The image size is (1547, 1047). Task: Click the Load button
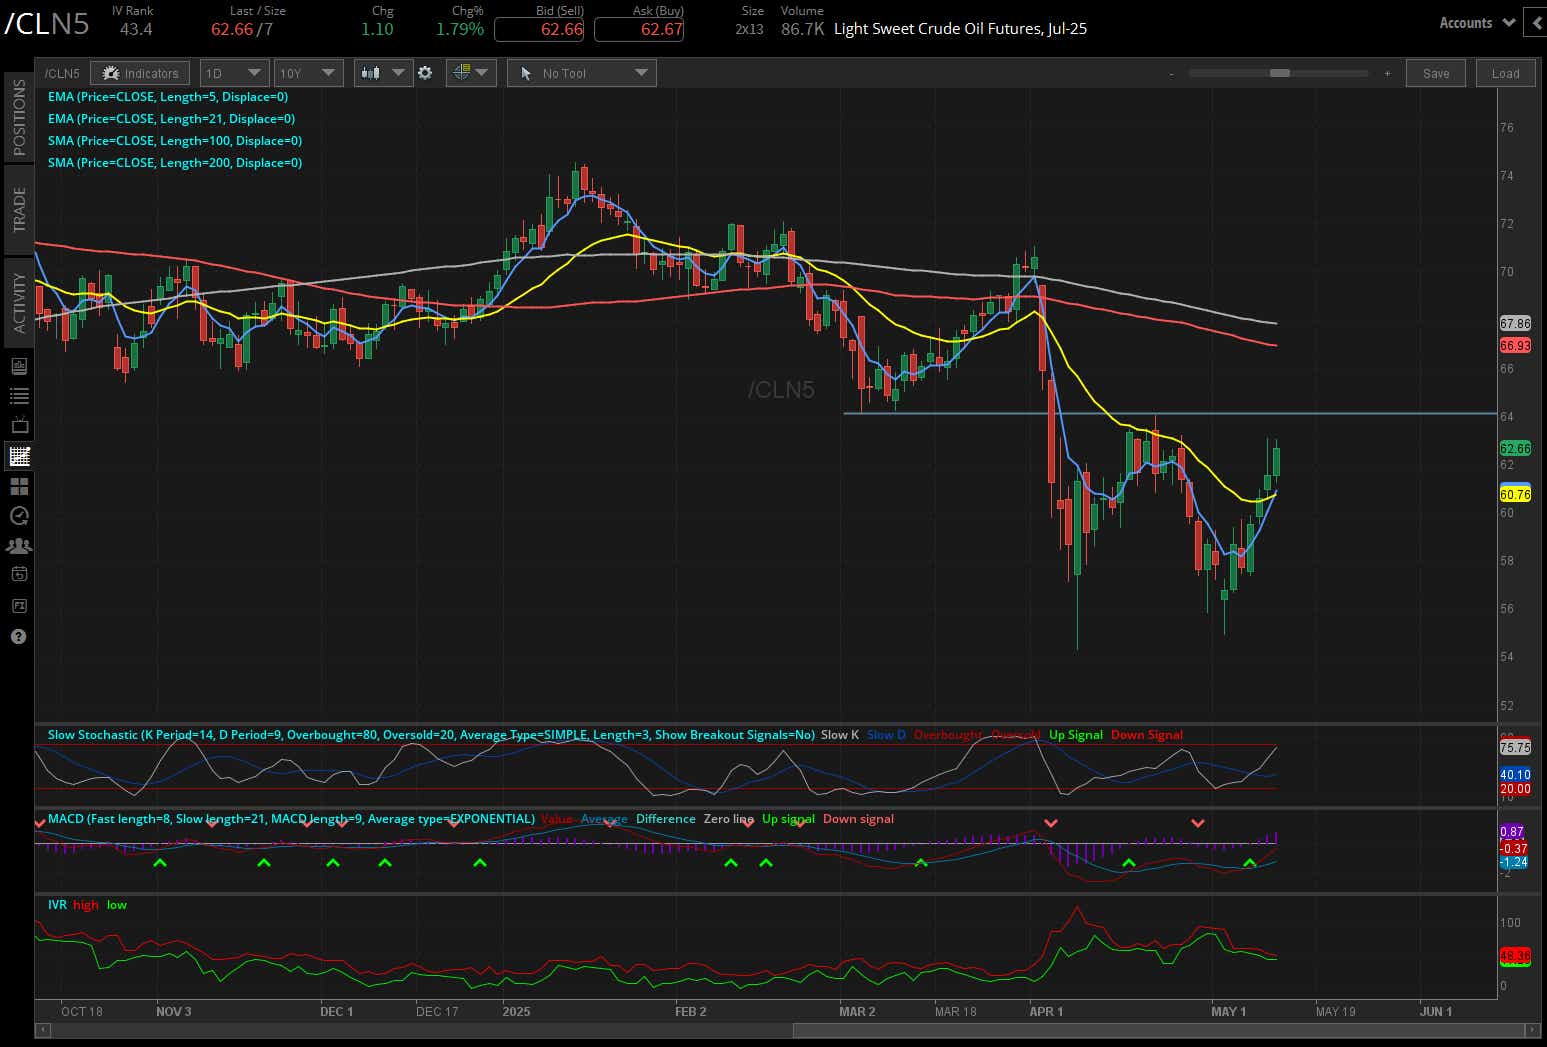(x=1505, y=72)
